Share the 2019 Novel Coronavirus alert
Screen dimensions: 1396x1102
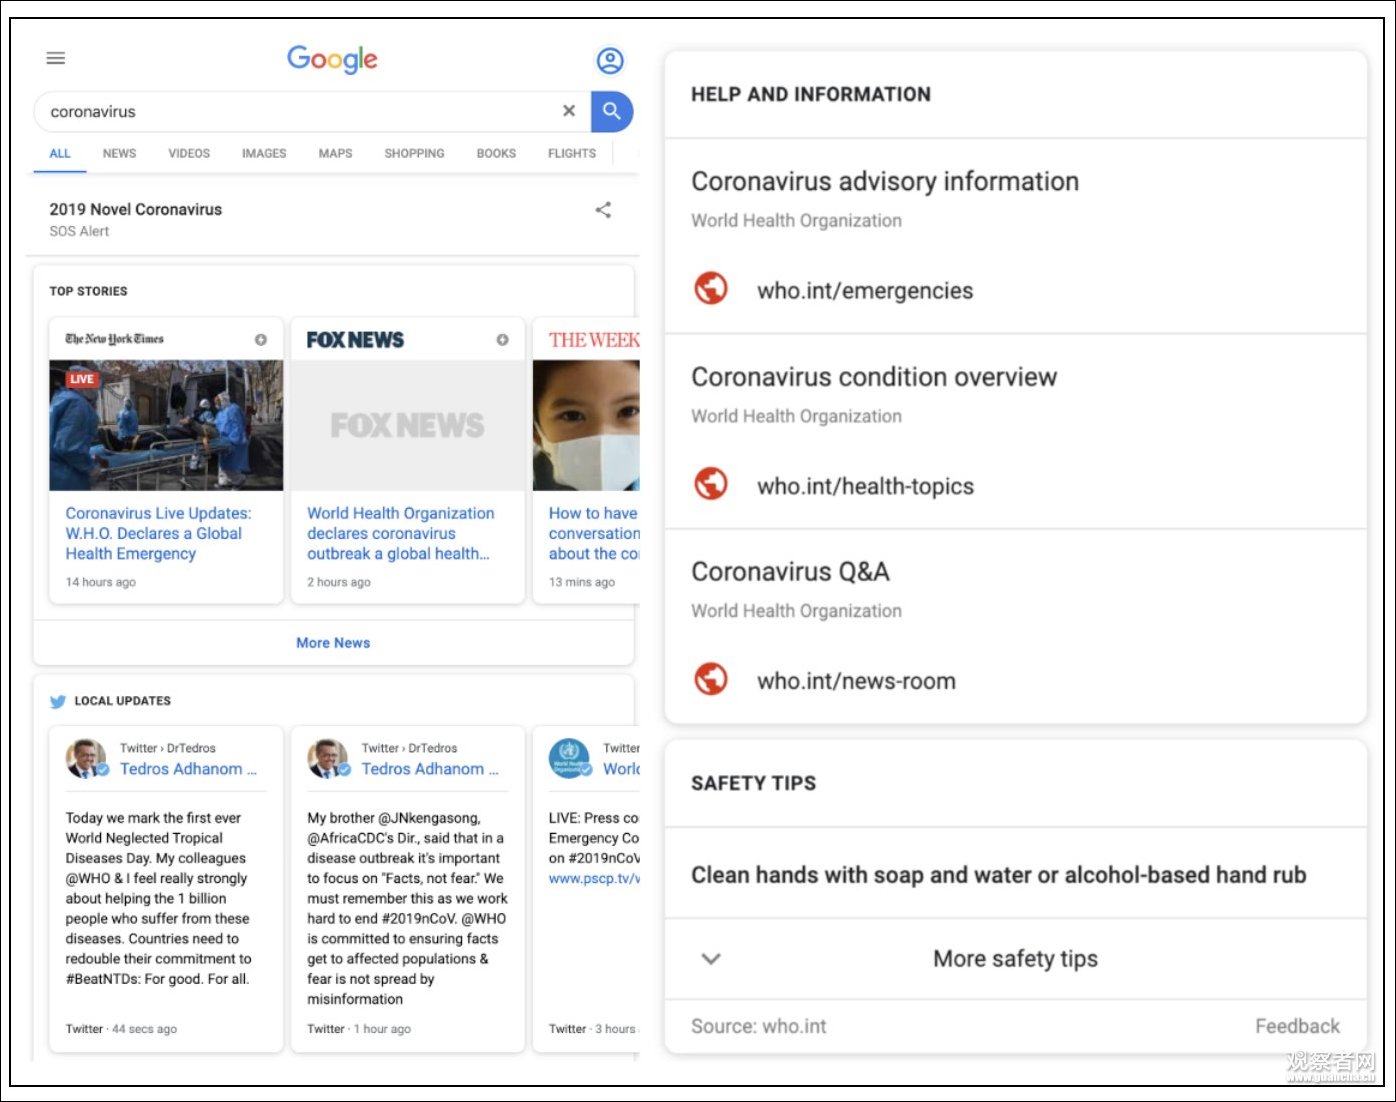[603, 210]
